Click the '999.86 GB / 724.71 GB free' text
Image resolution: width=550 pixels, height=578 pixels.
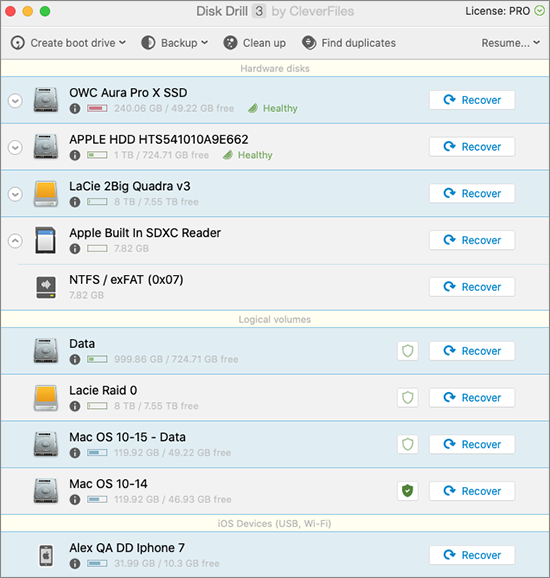(x=176, y=359)
